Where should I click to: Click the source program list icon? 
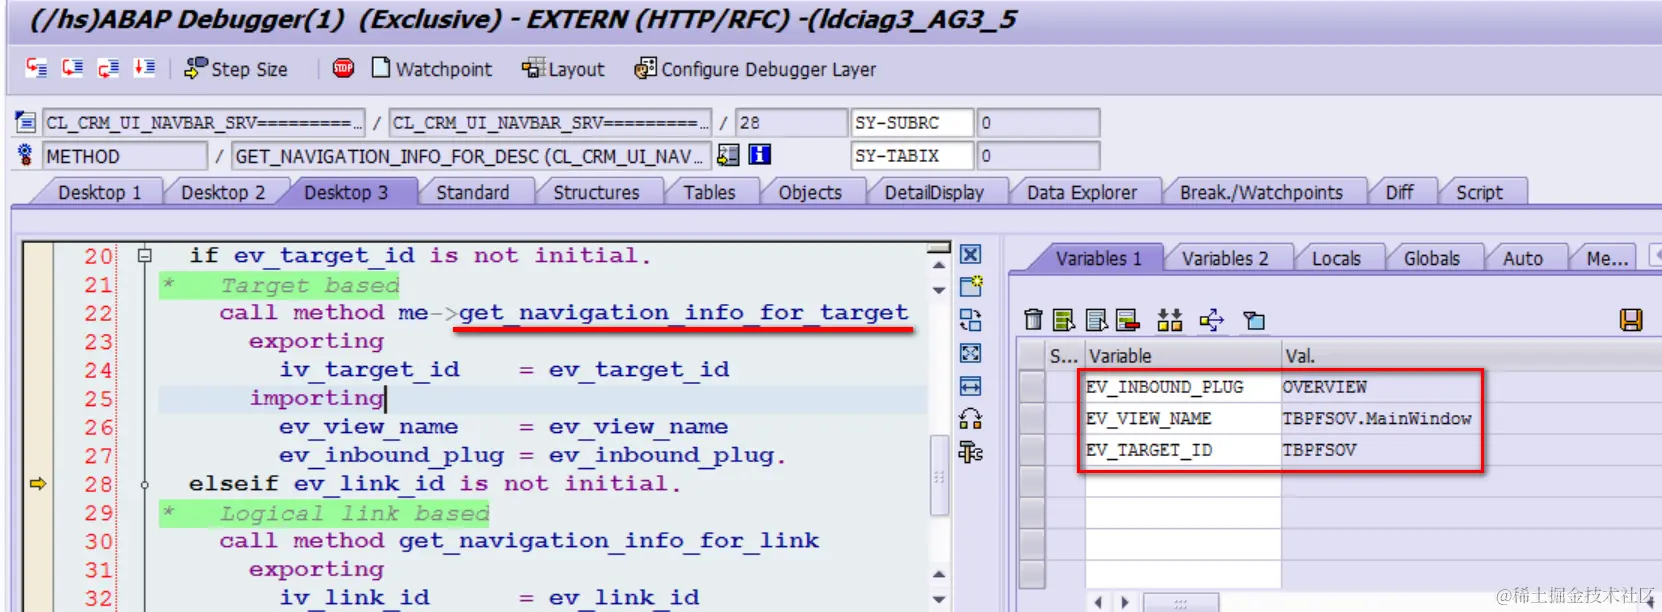(x=25, y=123)
